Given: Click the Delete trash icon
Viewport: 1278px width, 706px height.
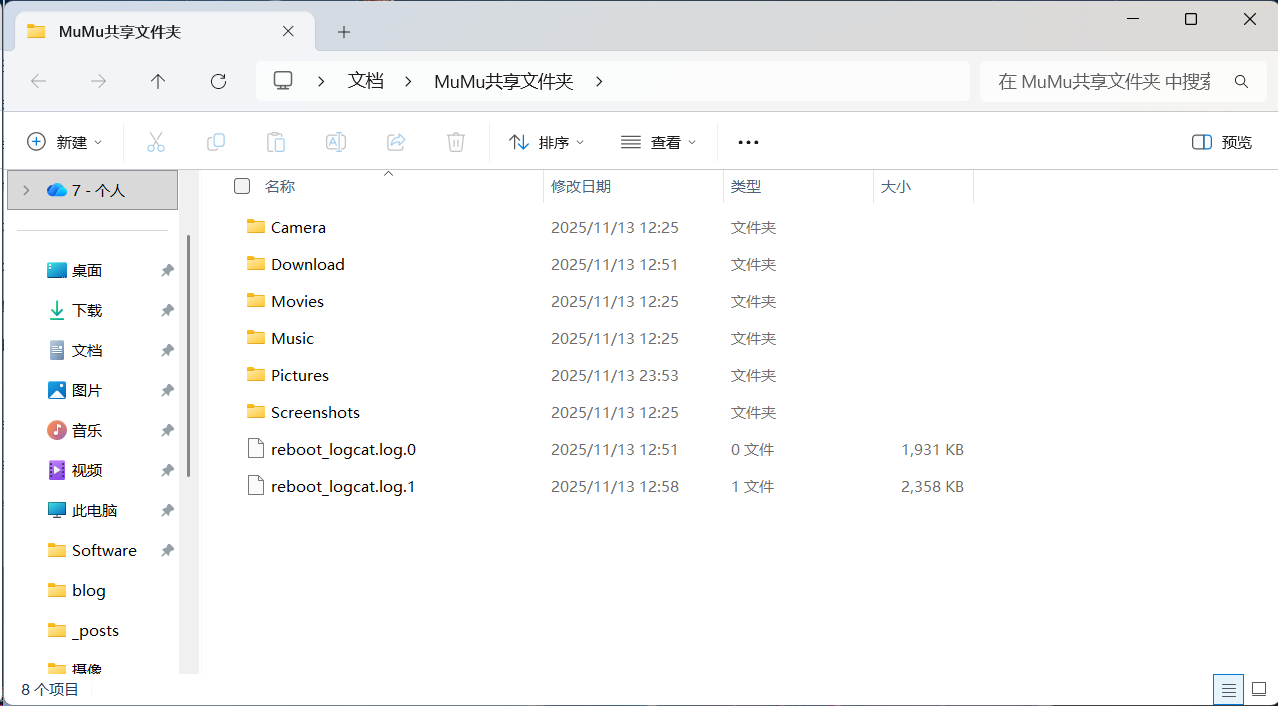Looking at the screenshot, I should click(456, 142).
